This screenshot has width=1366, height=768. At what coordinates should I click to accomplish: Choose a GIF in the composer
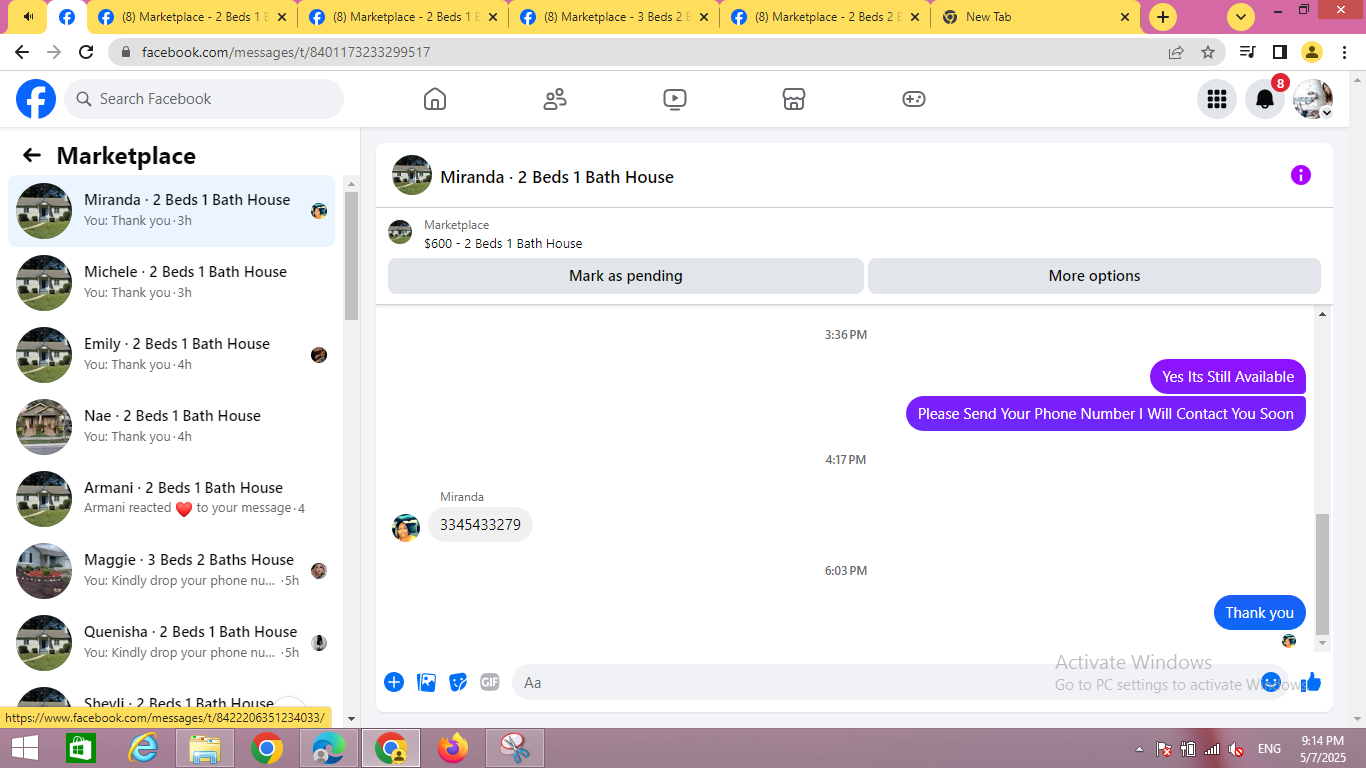[x=489, y=682]
